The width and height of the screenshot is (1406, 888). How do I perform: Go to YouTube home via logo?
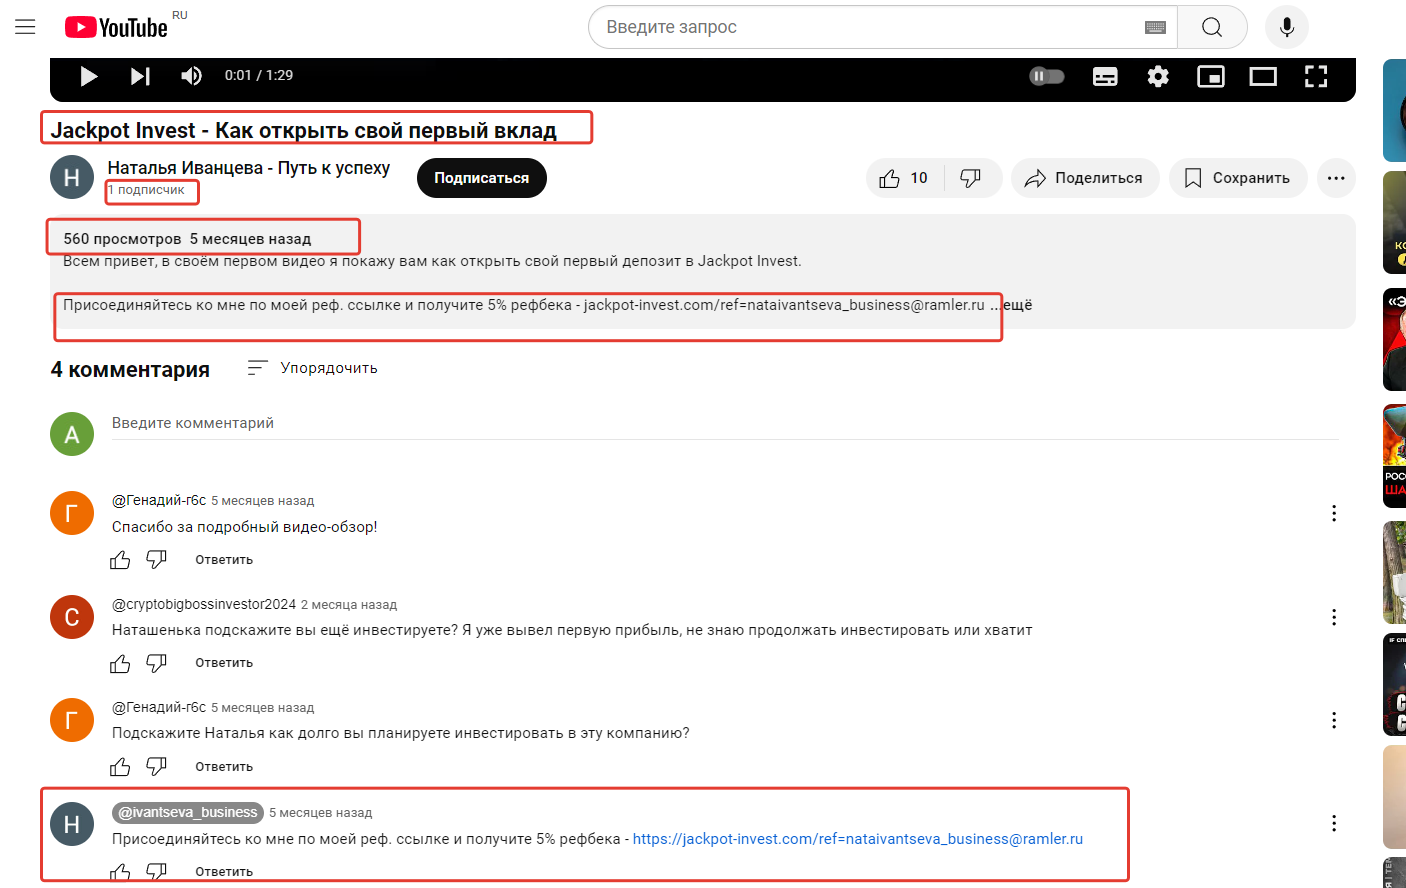(x=116, y=27)
